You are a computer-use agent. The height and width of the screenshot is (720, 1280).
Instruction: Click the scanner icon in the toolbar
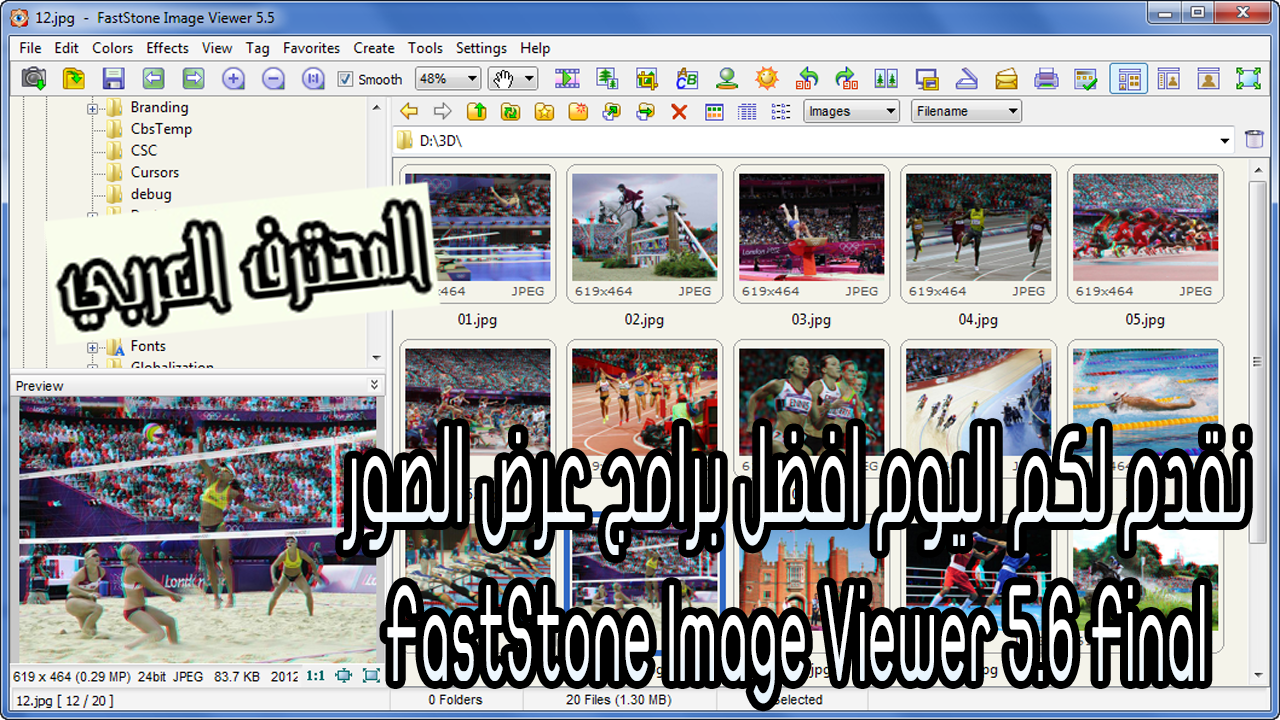tap(966, 78)
